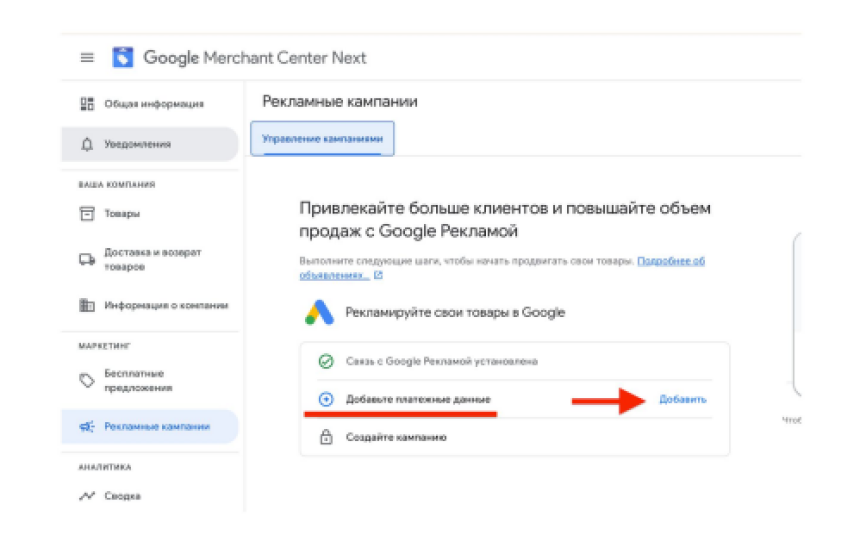
Task: Open the hamburger main menu
Action: [x=87, y=58]
